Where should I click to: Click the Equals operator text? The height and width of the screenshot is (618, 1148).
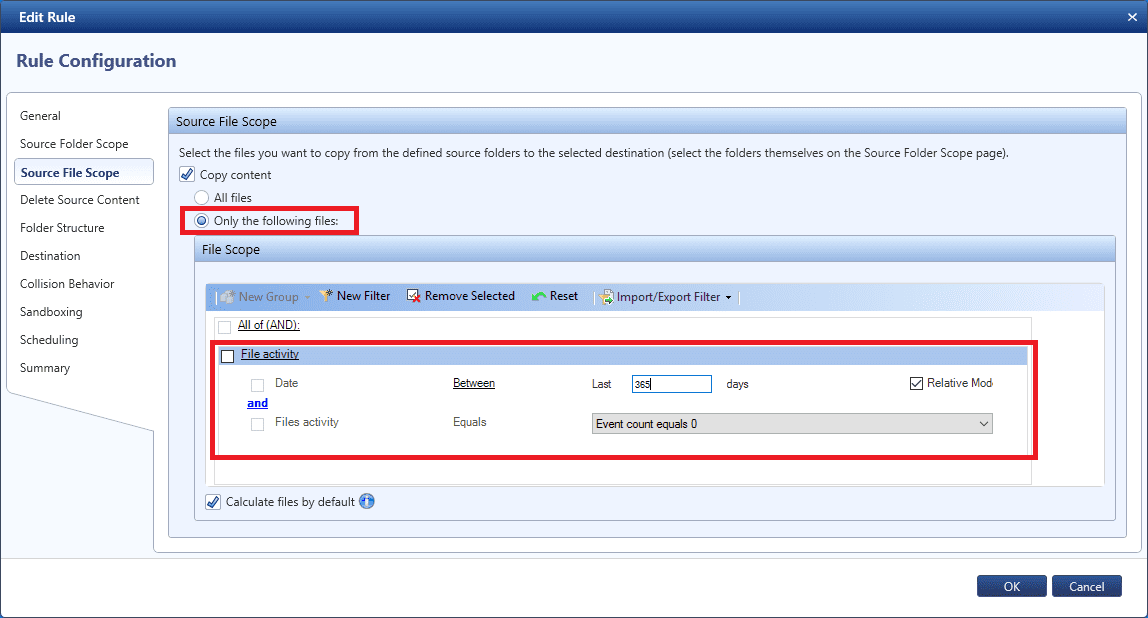tap(469, 422)
